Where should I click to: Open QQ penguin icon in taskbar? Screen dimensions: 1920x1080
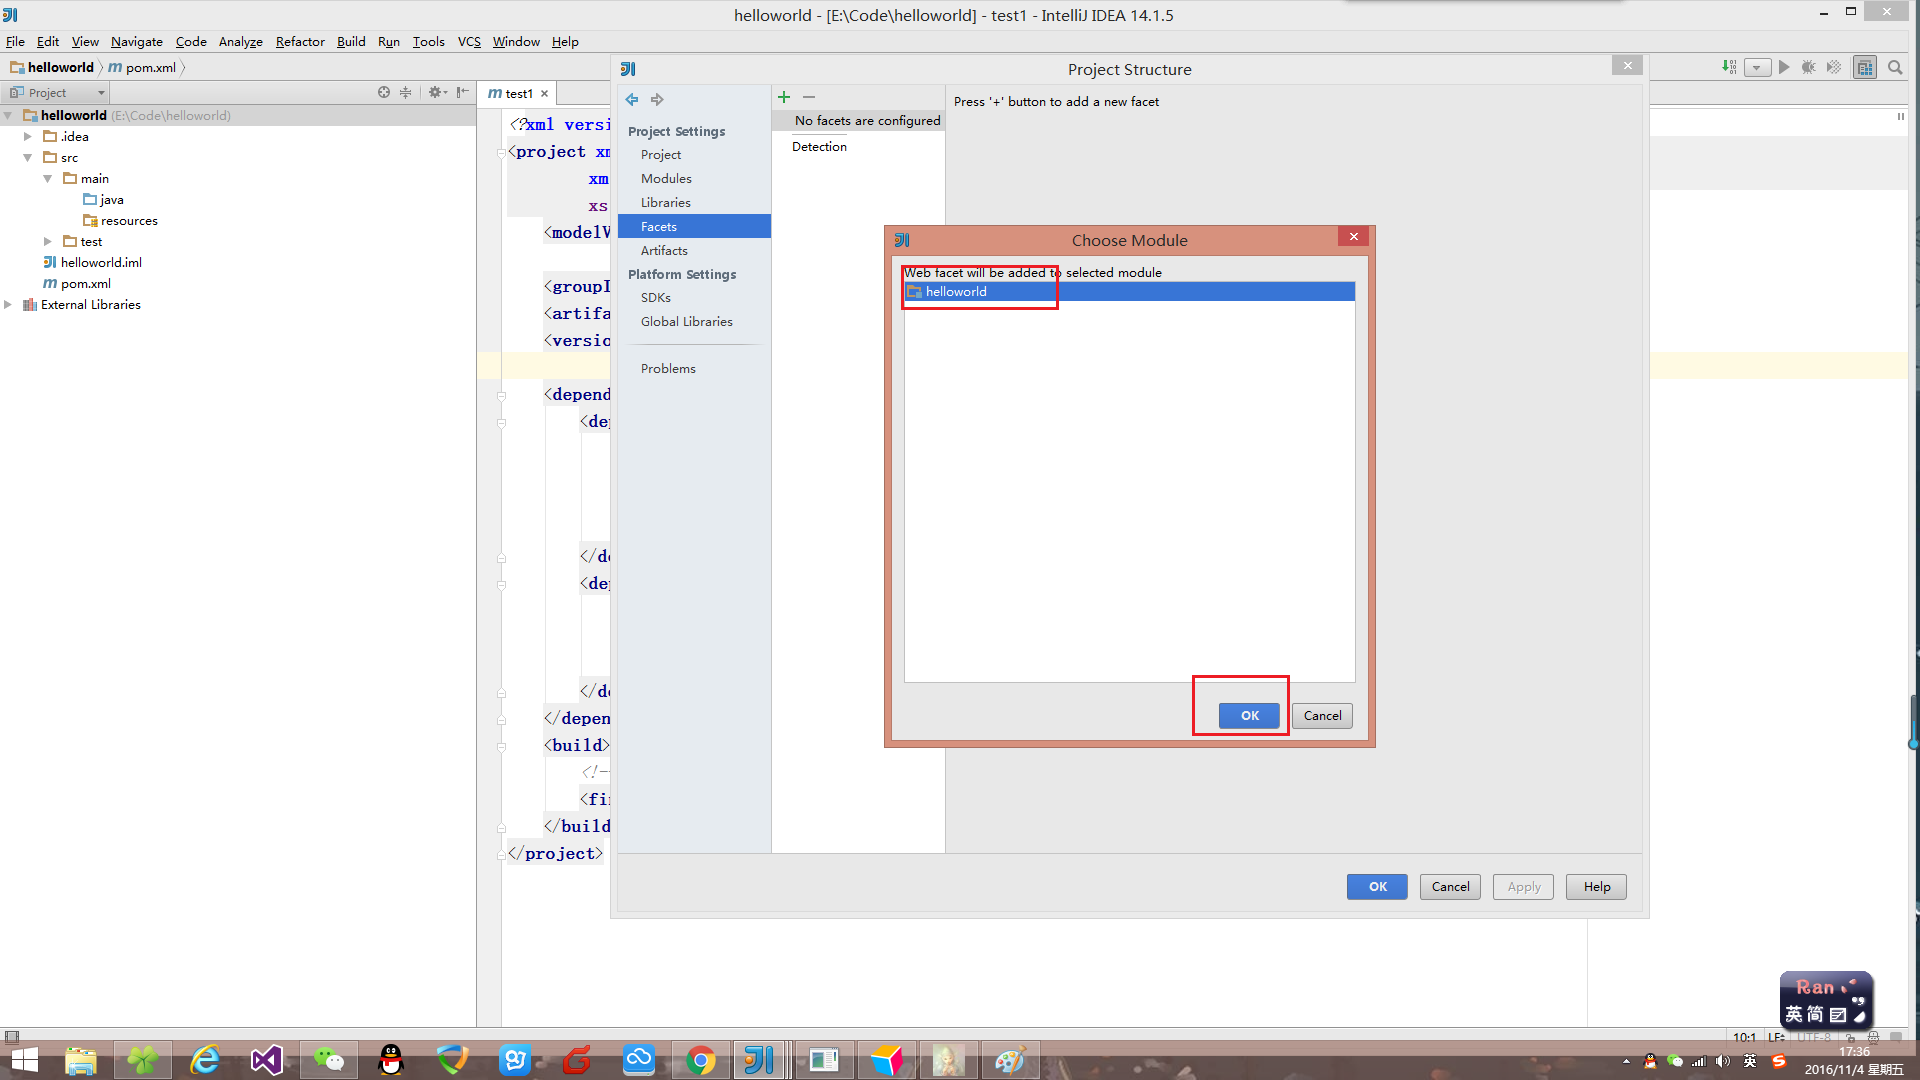[x=391, y=1060]
